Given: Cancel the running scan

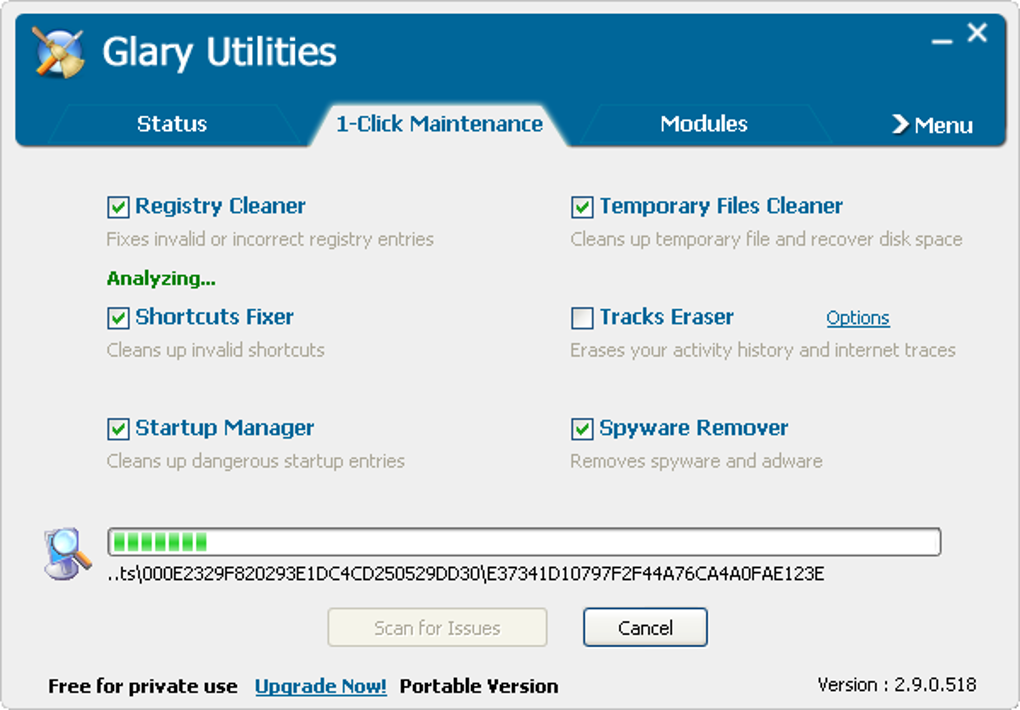Looking at the screenshot, I should click(645, 627).
